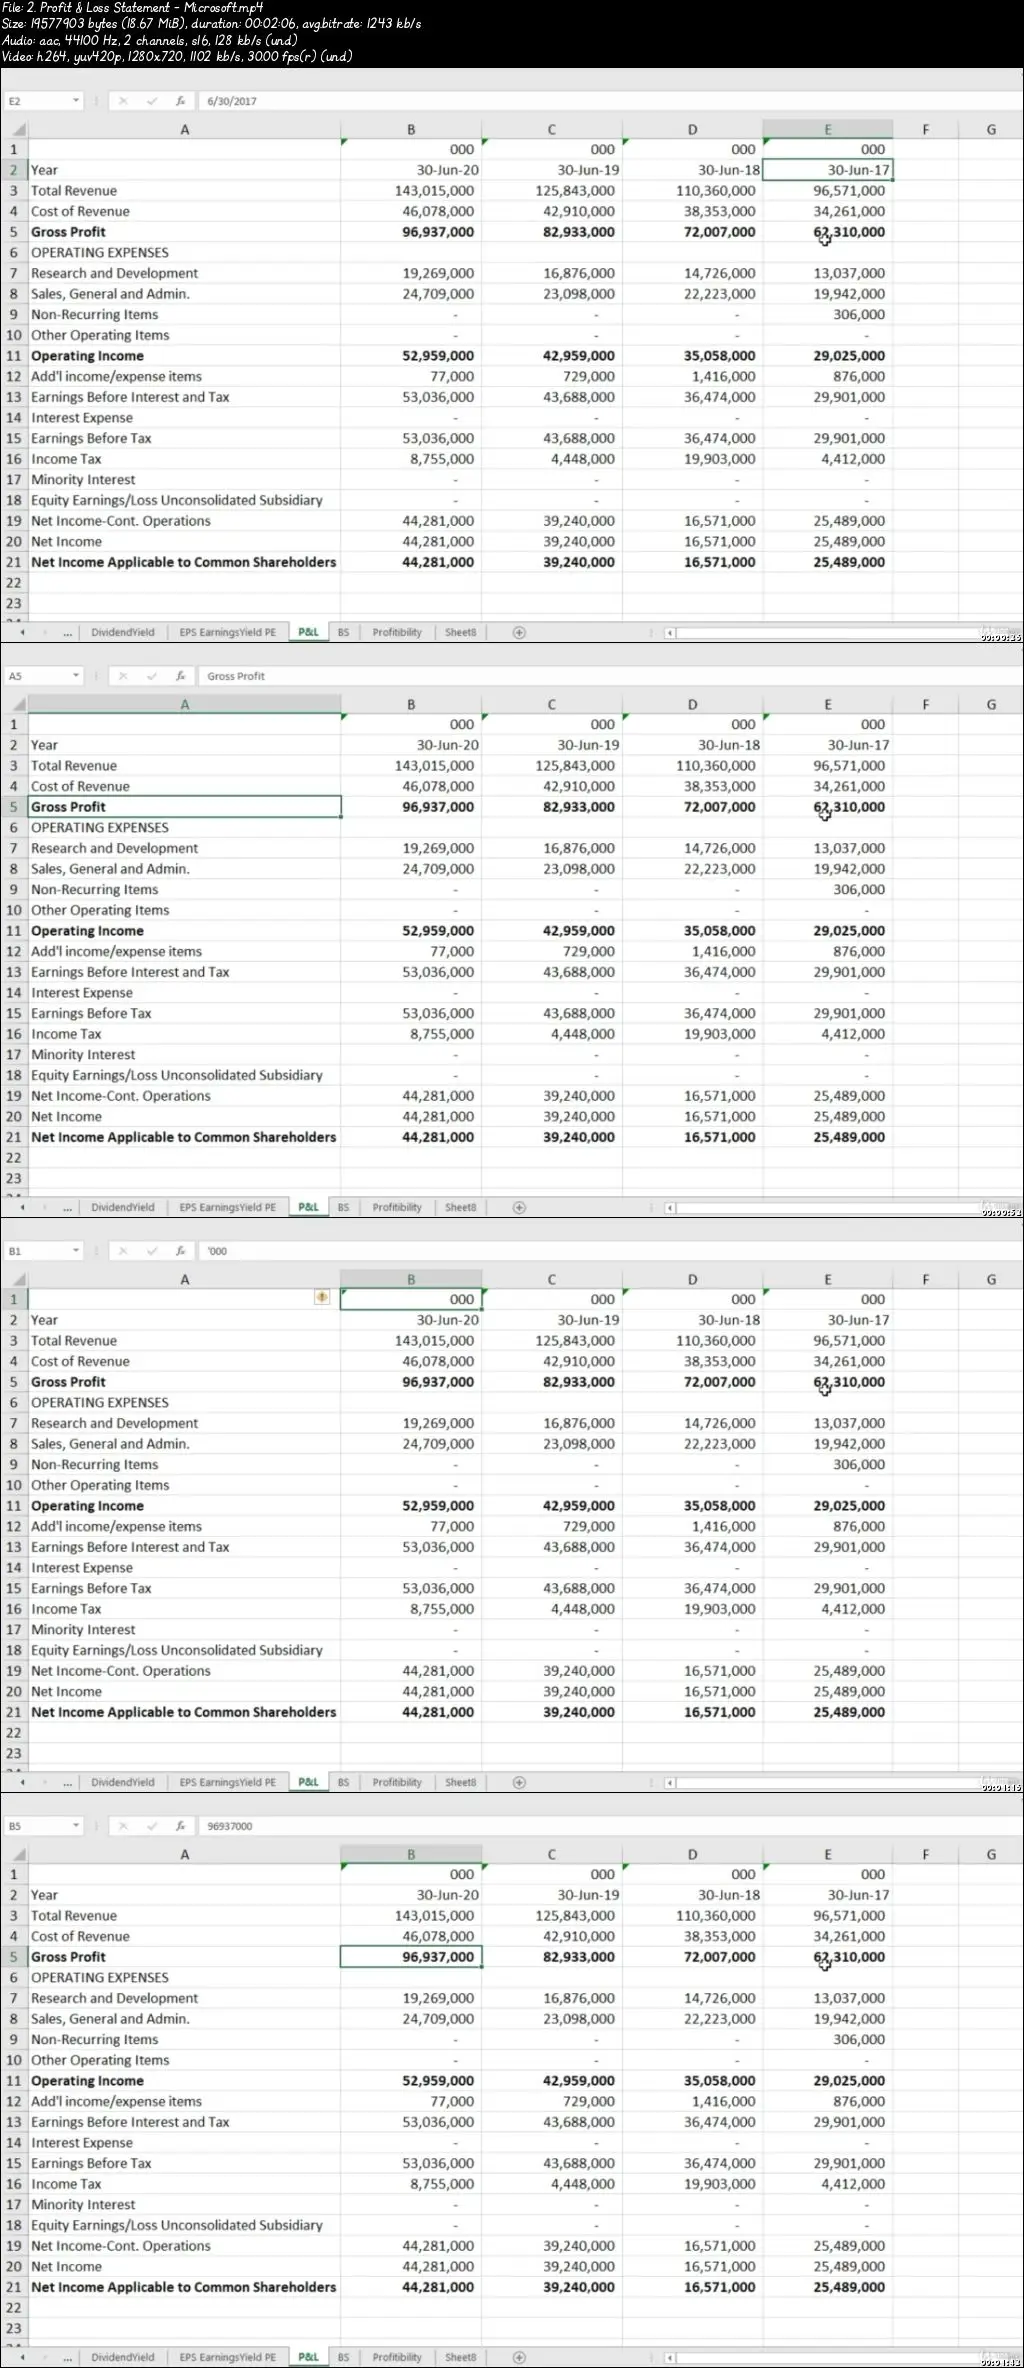Select 19,903,000 cell in B1 frame

point(693,1609)
